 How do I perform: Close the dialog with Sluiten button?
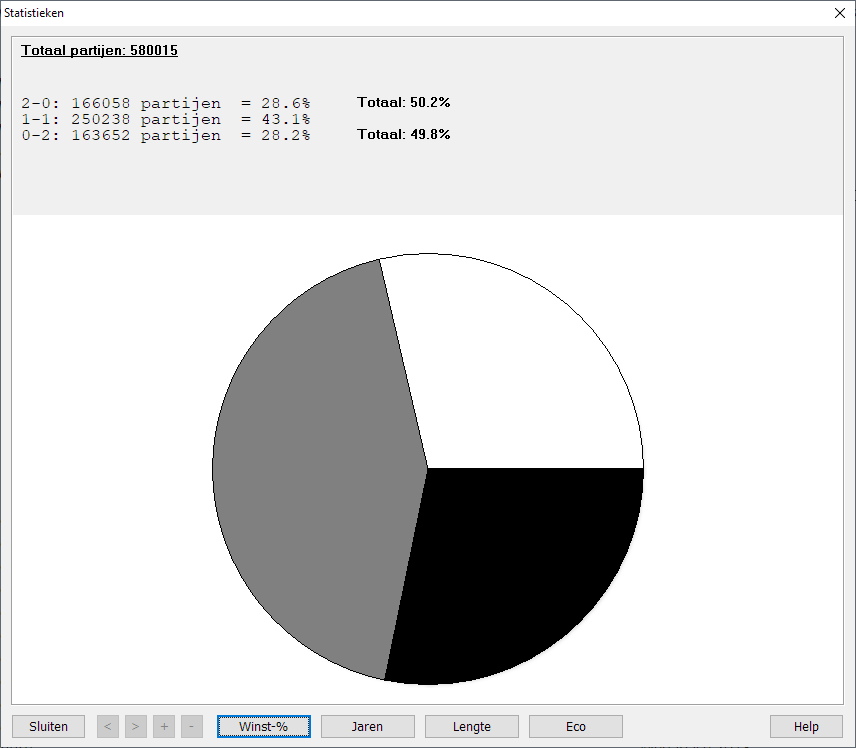tap(49, 727)
